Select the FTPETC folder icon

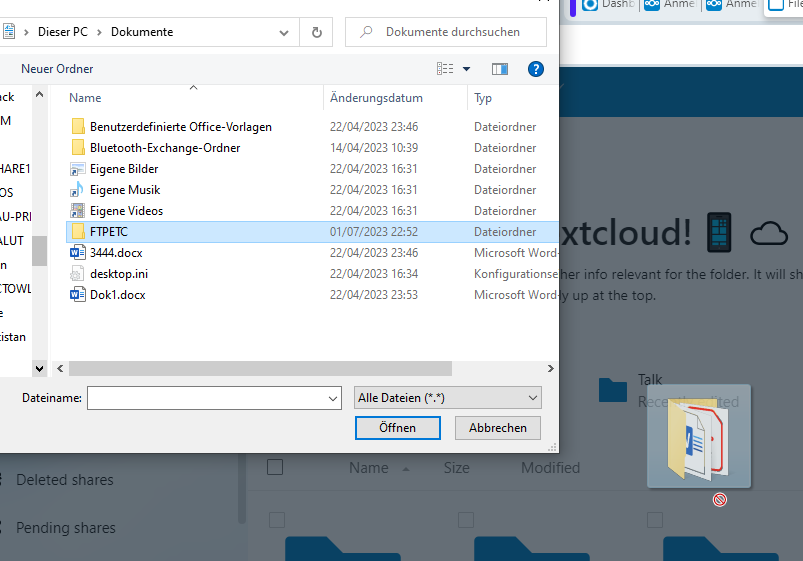(x=78, y=232)
